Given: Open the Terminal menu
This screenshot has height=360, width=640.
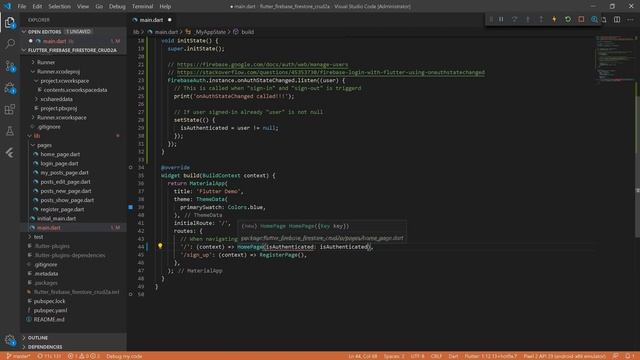Looking at the screenshot, I should [x=142, y=6].
